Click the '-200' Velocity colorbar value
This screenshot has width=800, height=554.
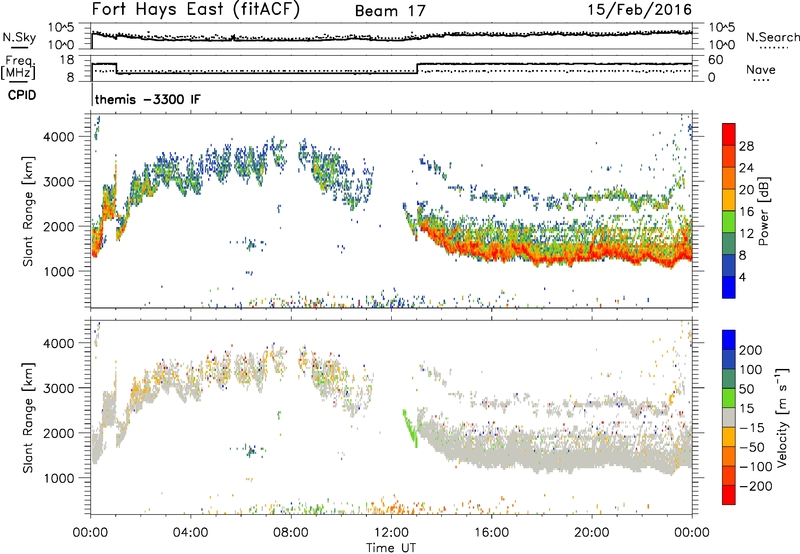pos(756,486)
